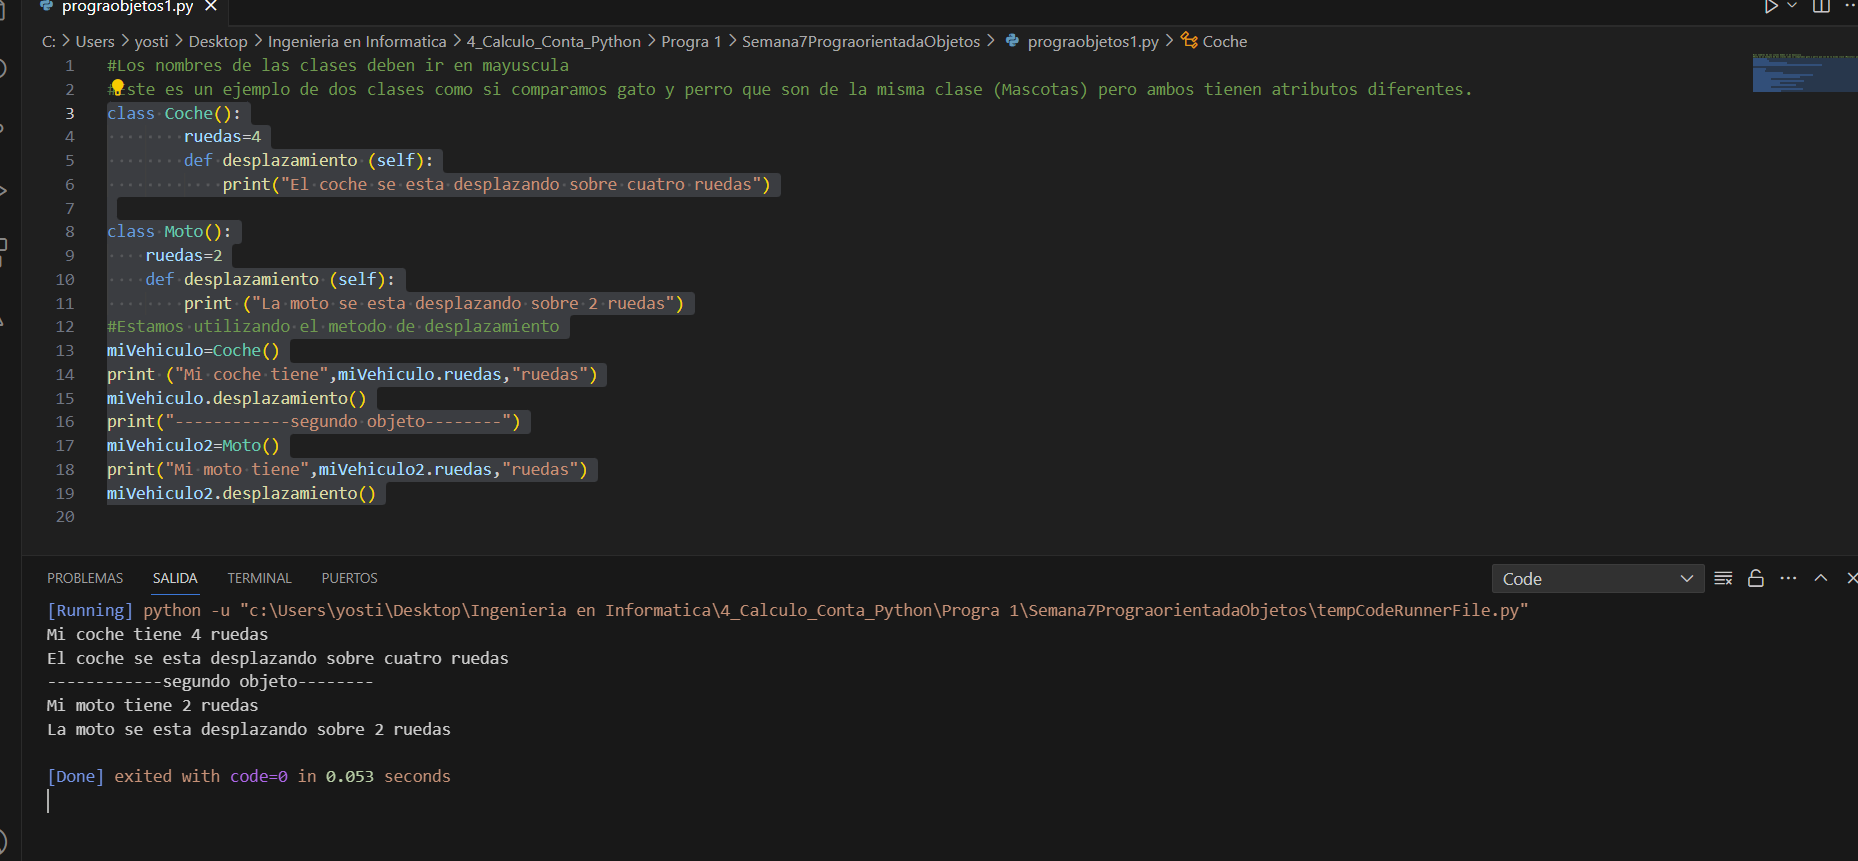Click the minimap code overview
This screenshot has height=861, width=1858.
click(1803, 73)
